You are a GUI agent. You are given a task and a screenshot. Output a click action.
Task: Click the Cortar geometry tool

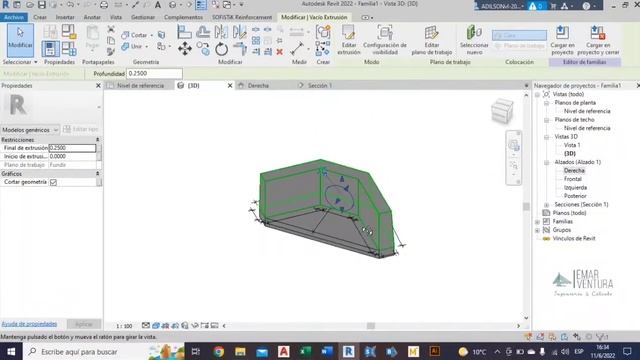coord(135,35)
